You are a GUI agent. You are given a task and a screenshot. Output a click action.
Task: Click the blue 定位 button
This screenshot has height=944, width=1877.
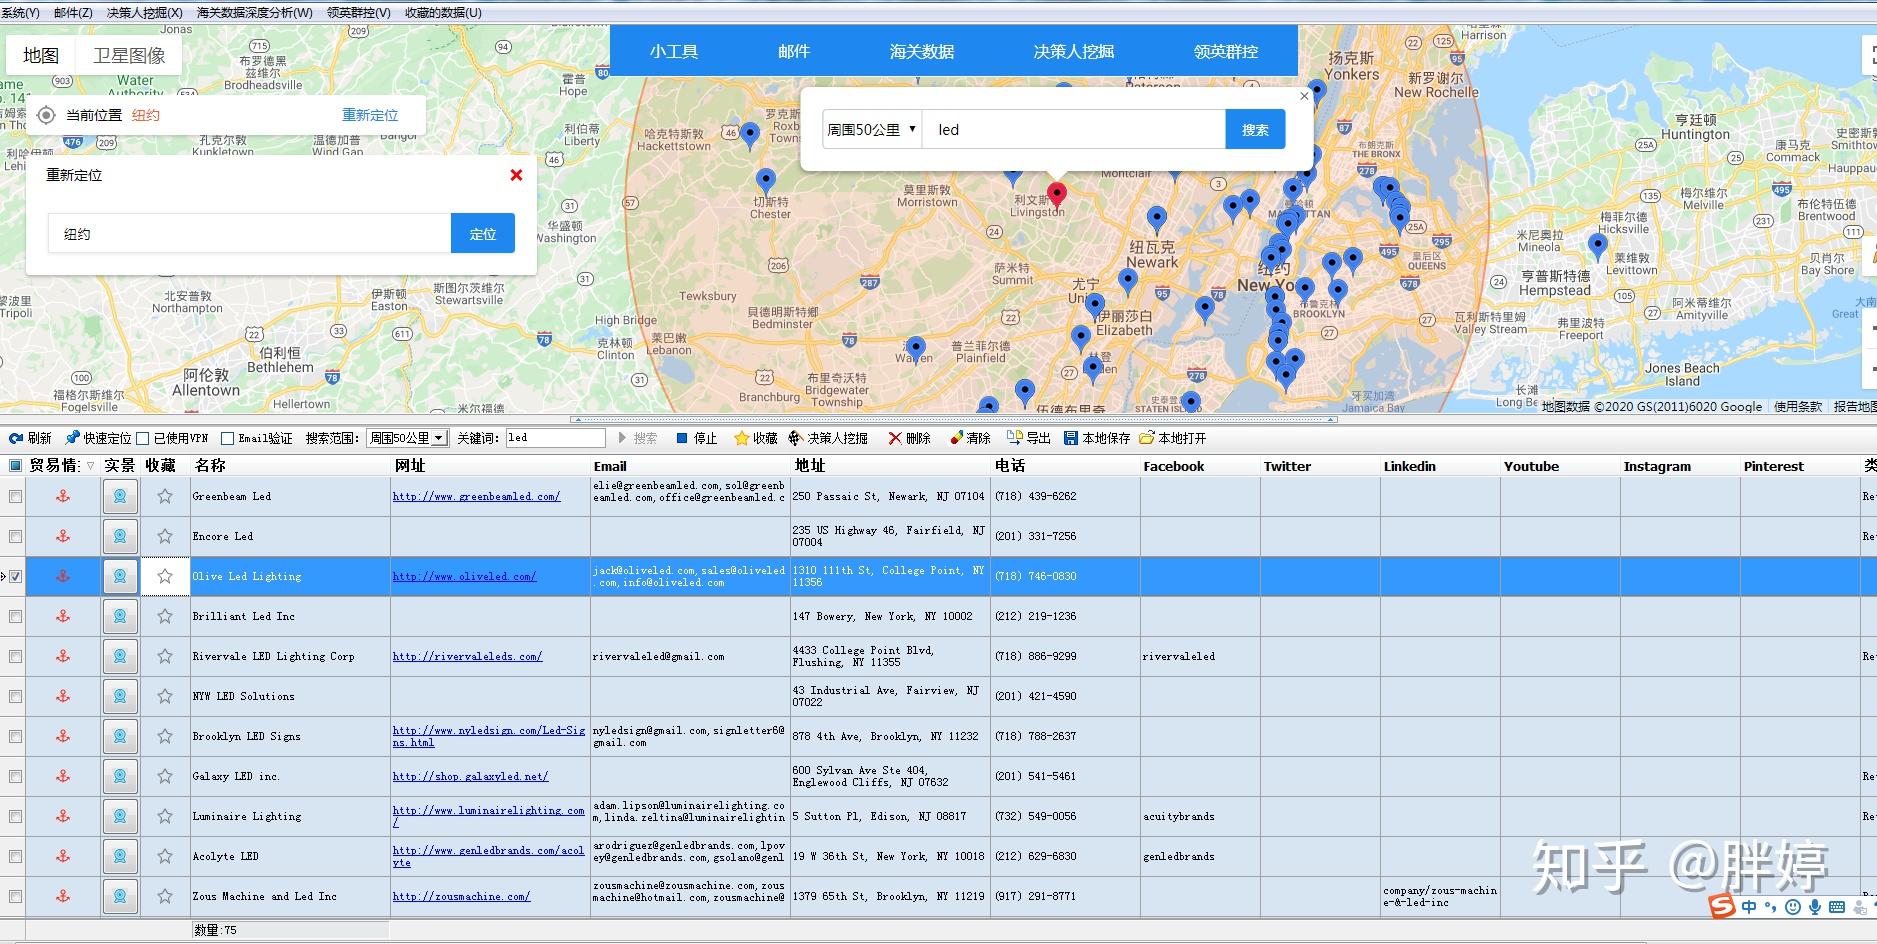point(482,234)
